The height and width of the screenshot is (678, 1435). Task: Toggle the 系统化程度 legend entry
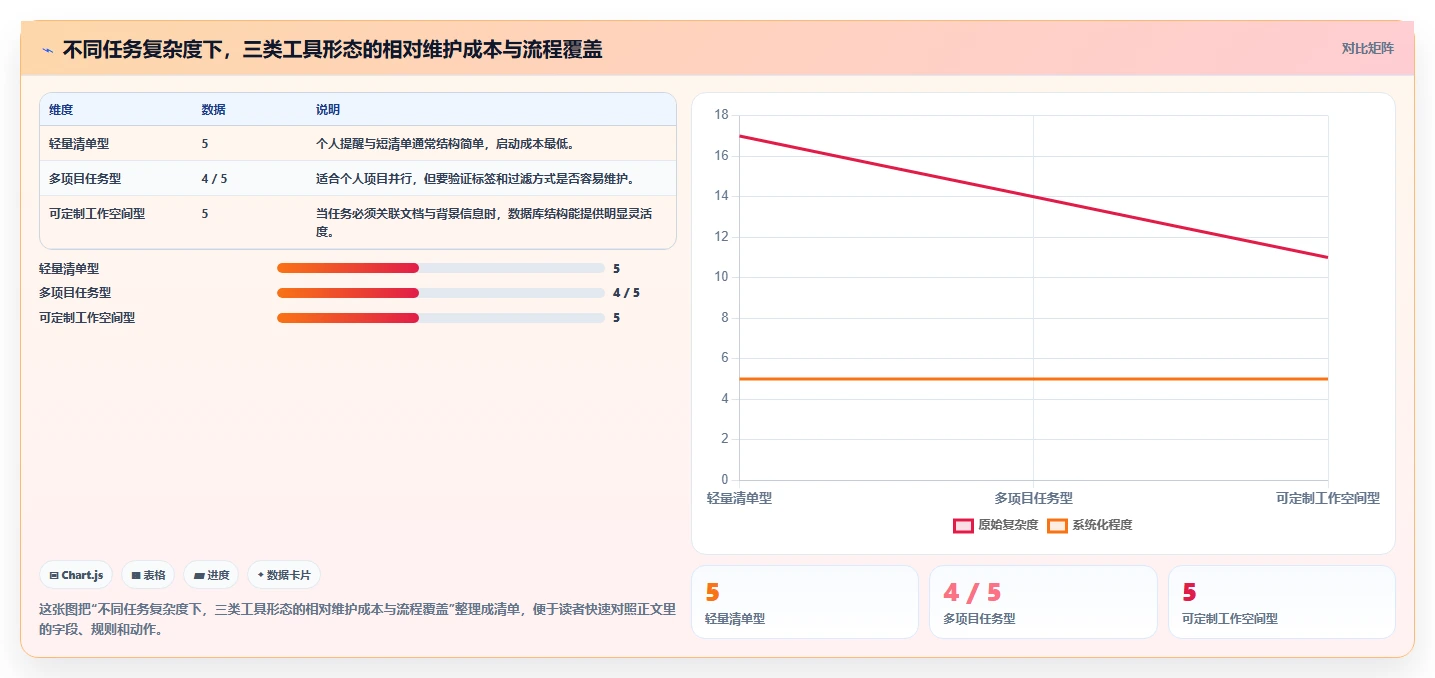tap(1089, 525)
